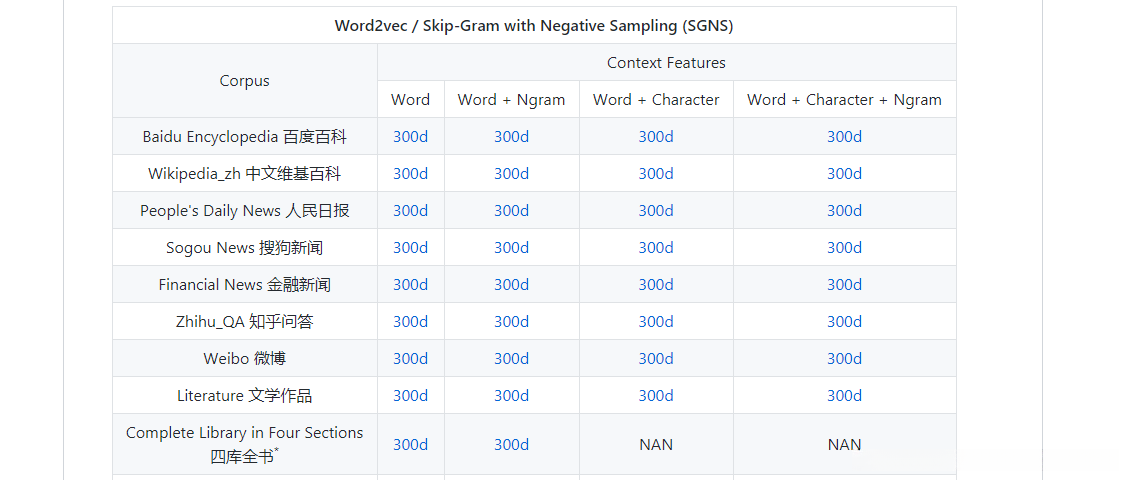
Task: Click the Corpus column header
Action: pyautogui.click(x=245, y=80)
